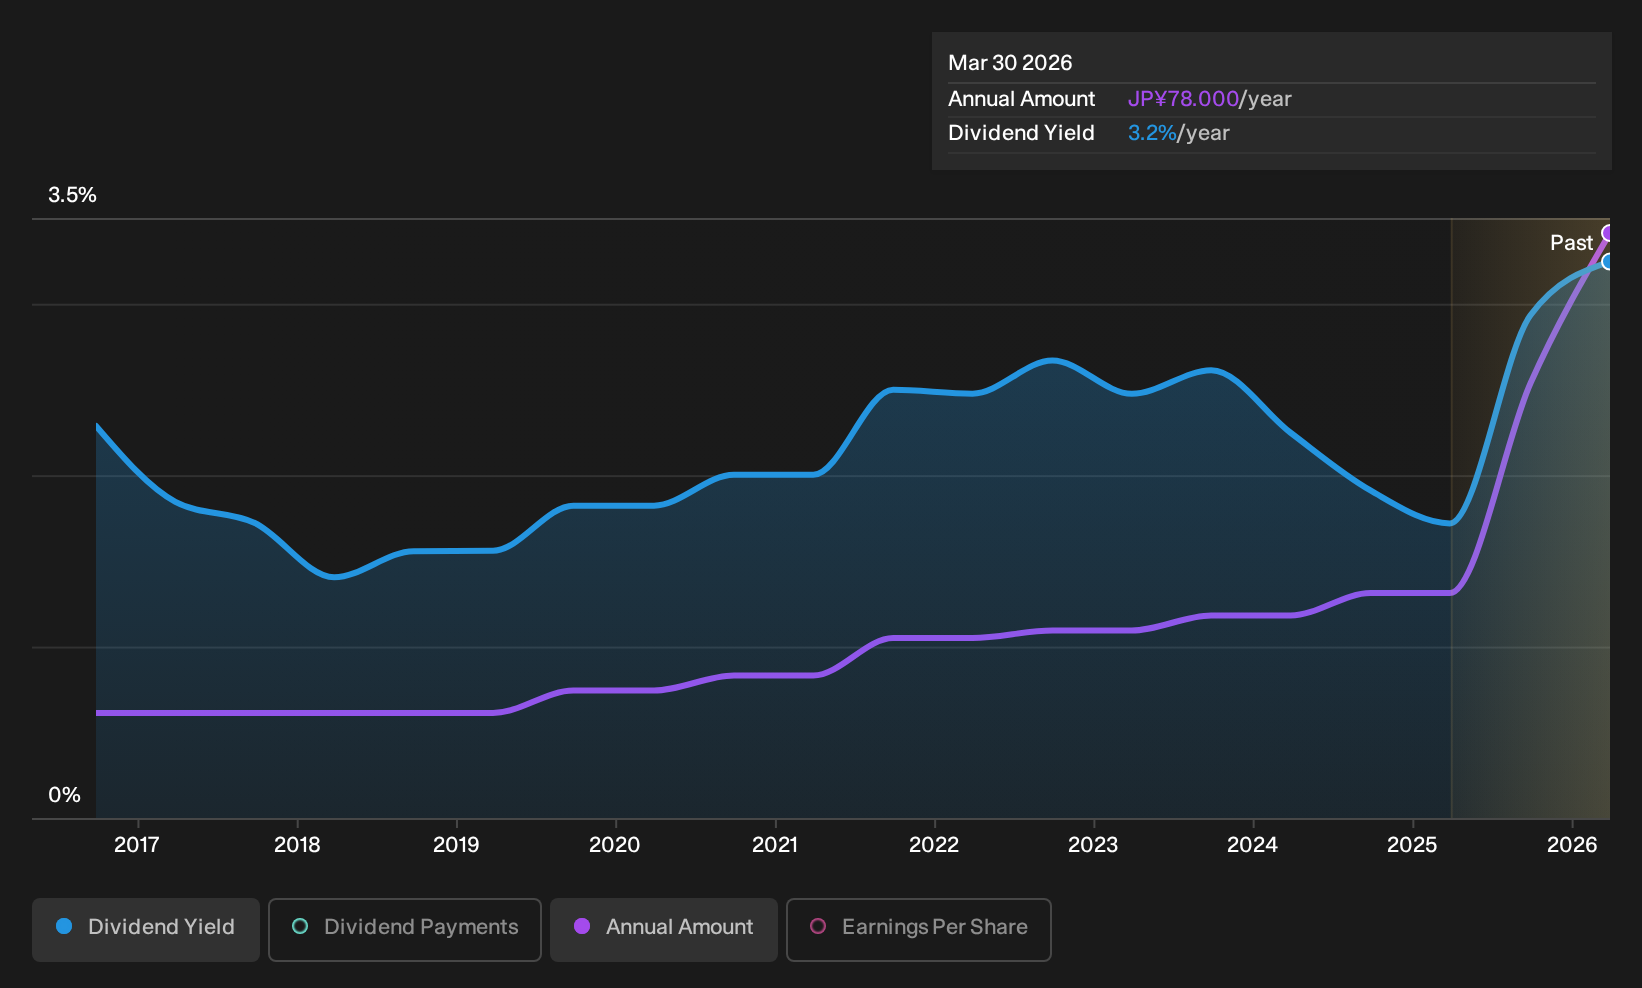
Task: Click the 2026 x-axis label
Action: pyautogui.click(x=1572, y=845)
